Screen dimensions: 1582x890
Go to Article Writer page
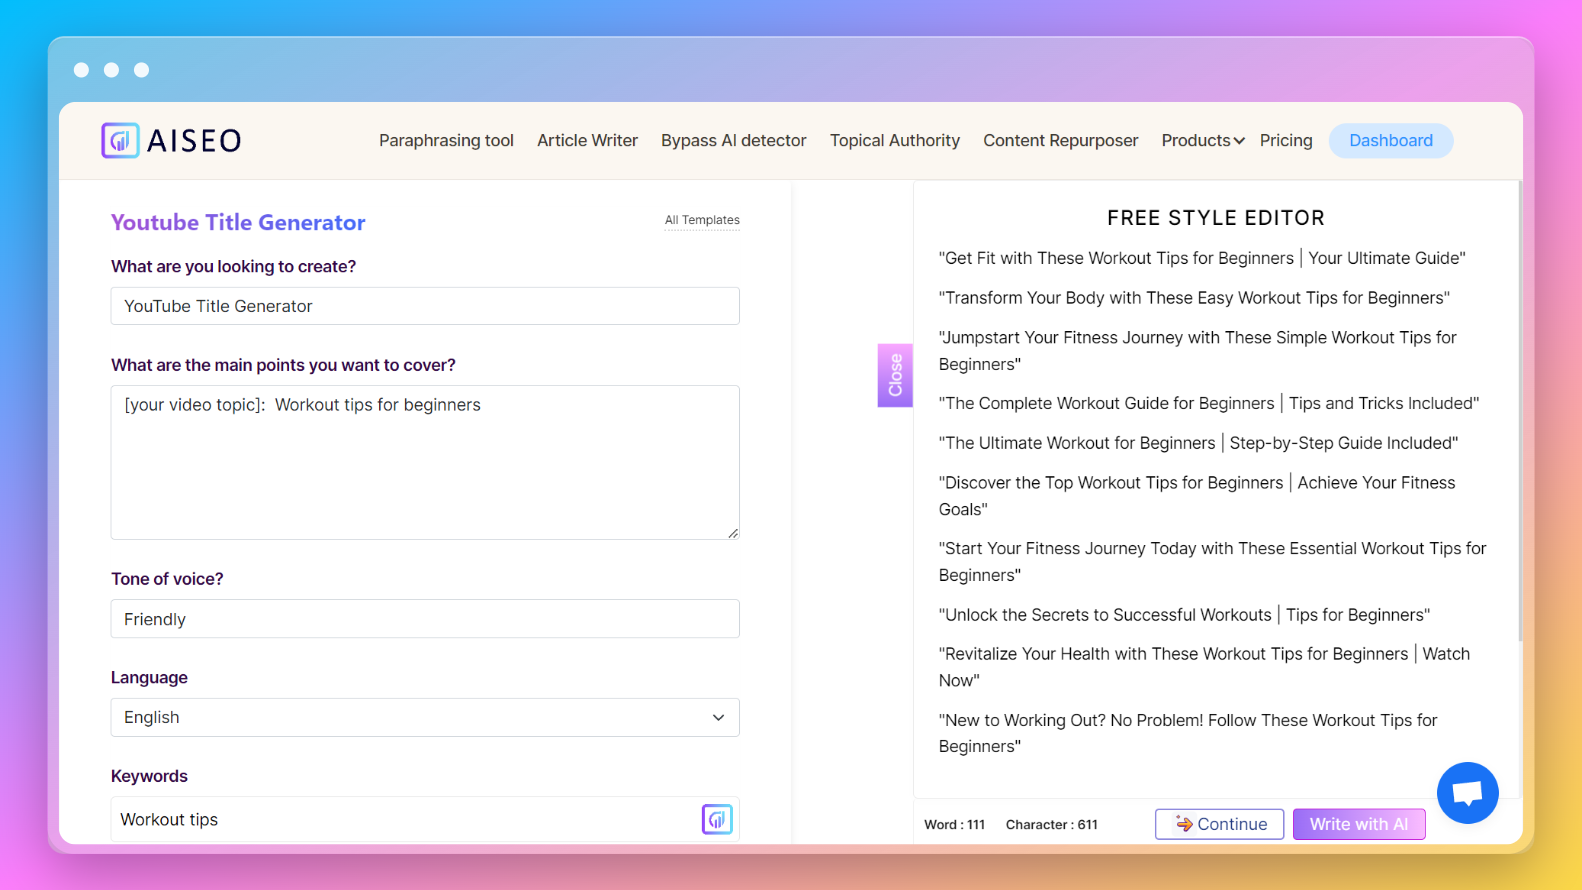pos(587,141)
